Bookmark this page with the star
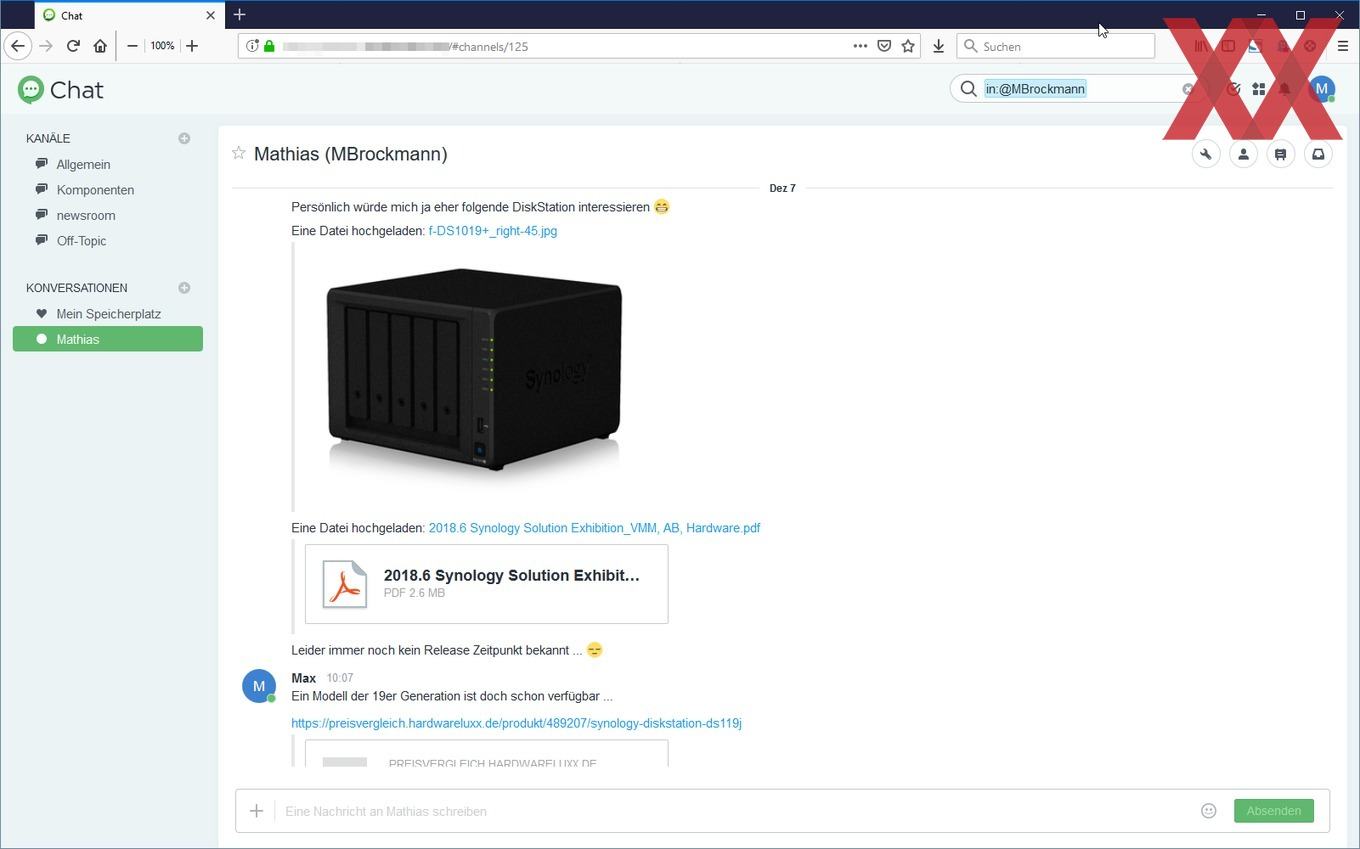This screenshot has height=849, width=1360. [908, 46]
